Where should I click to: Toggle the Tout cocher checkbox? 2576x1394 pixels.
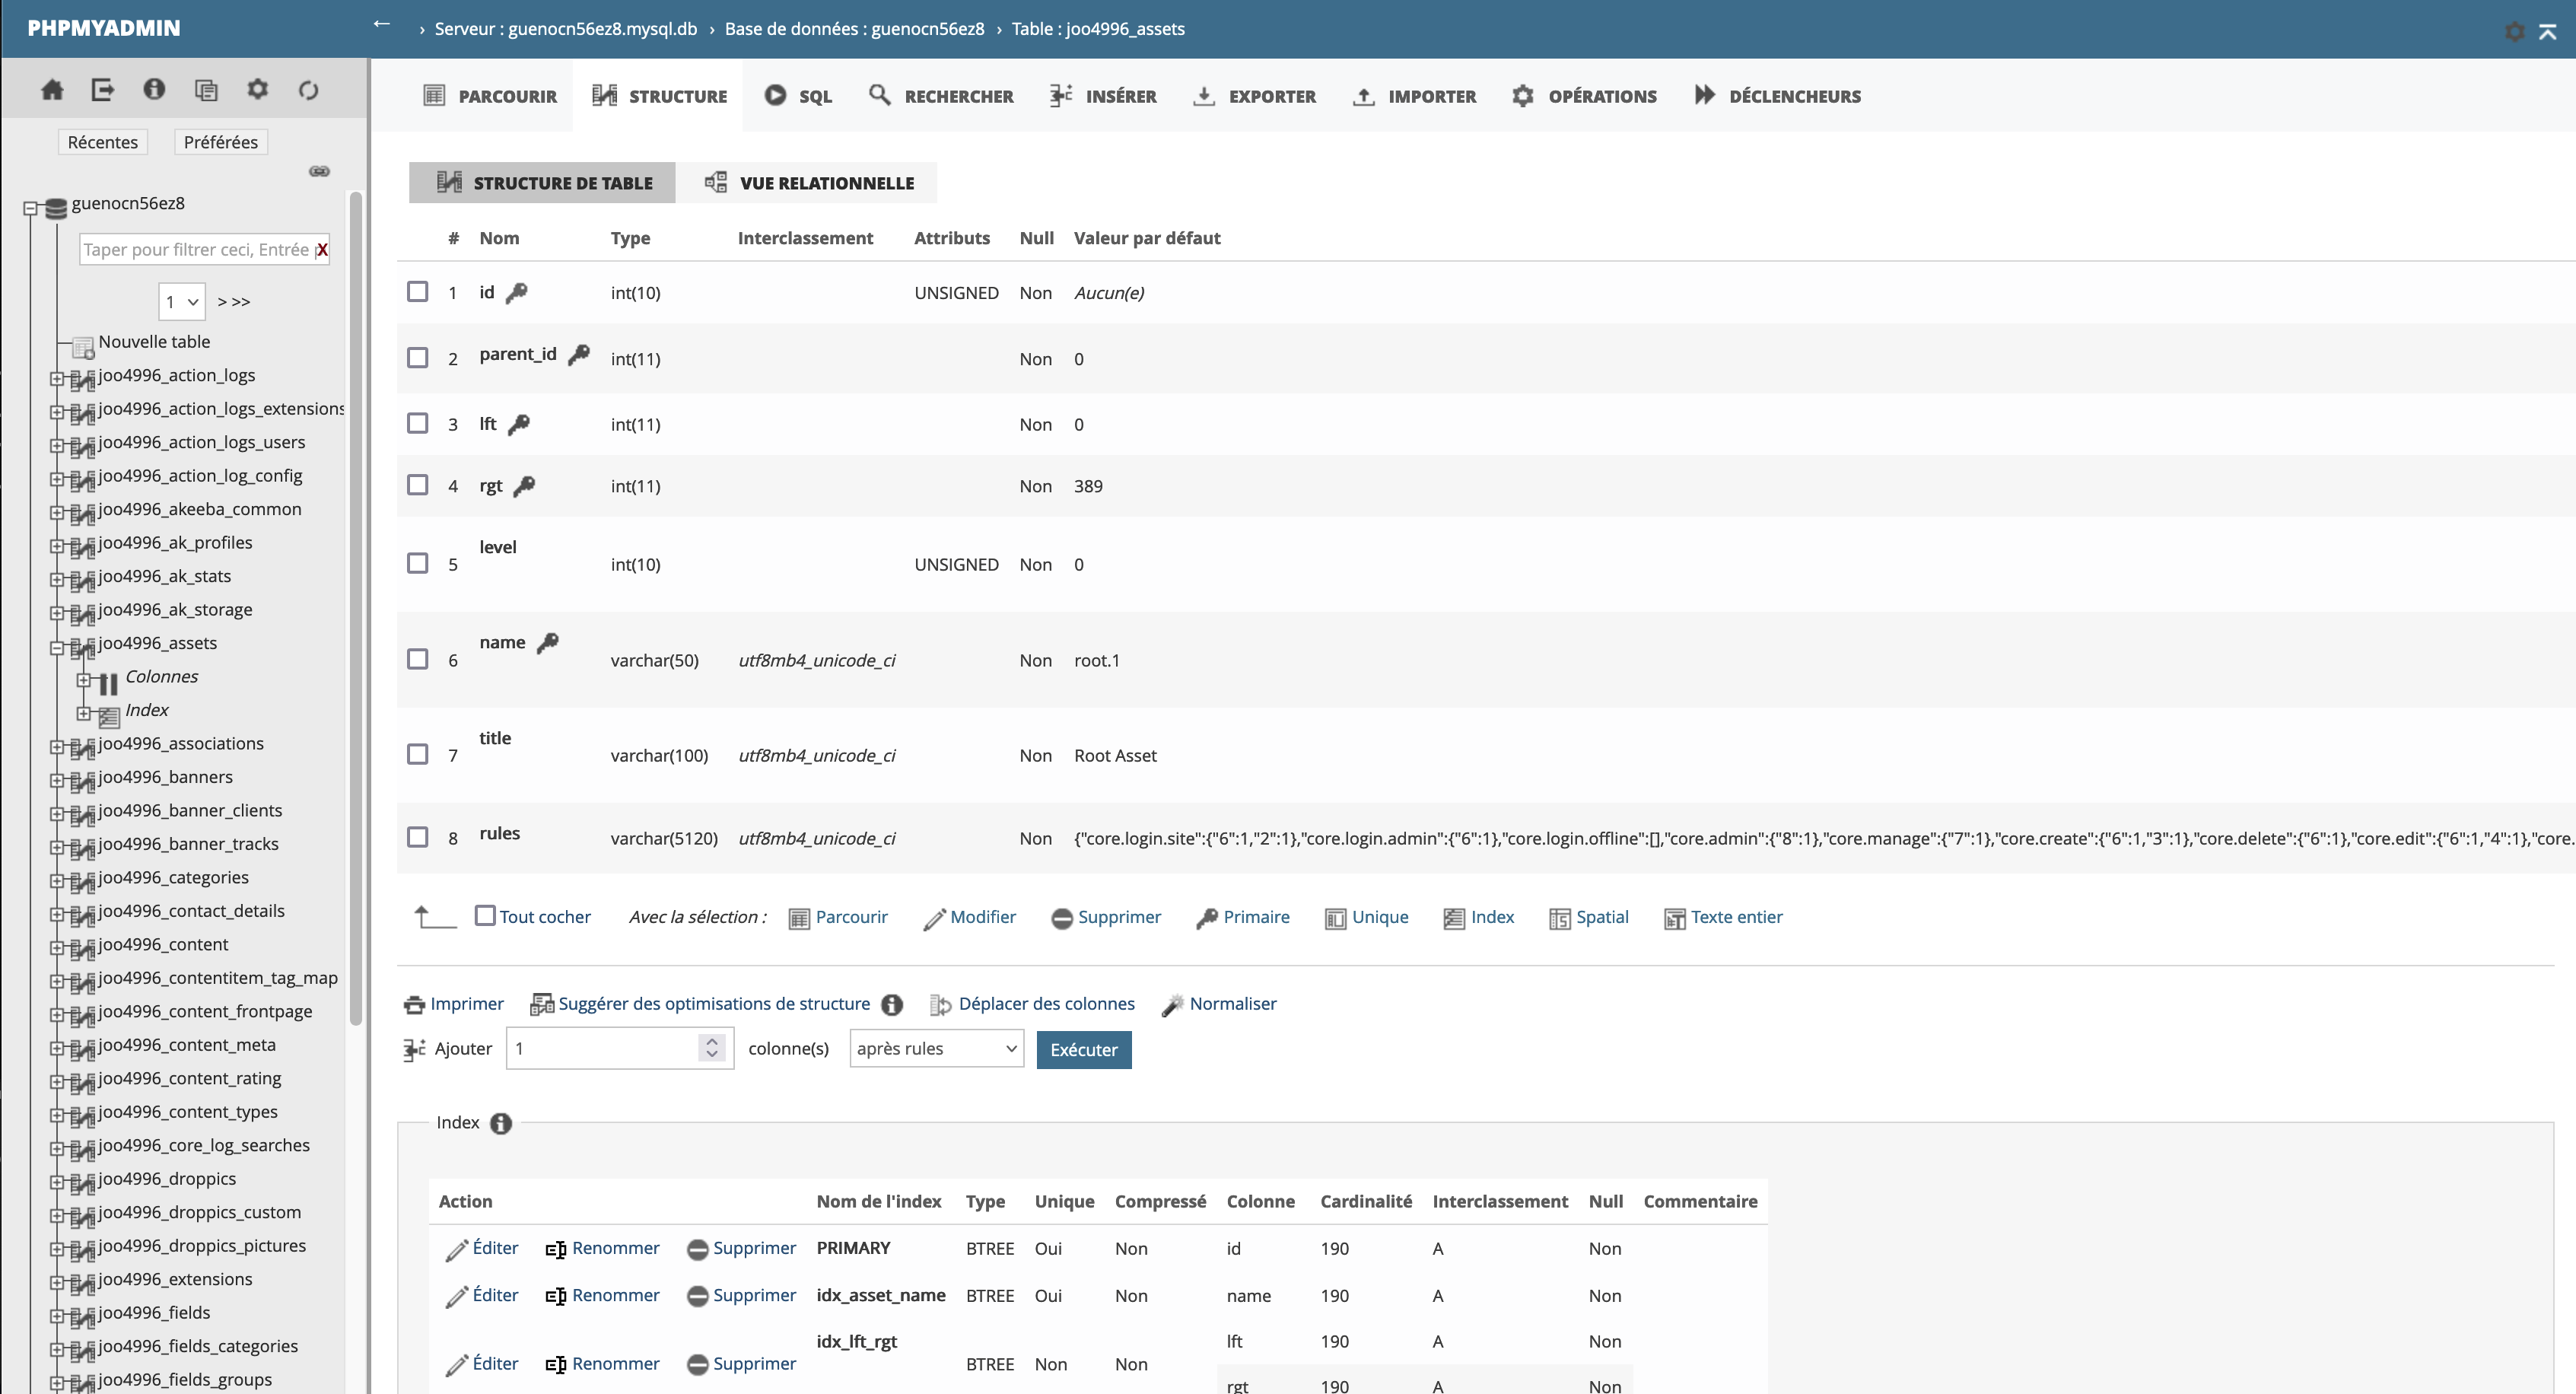[x=485, y=916]
